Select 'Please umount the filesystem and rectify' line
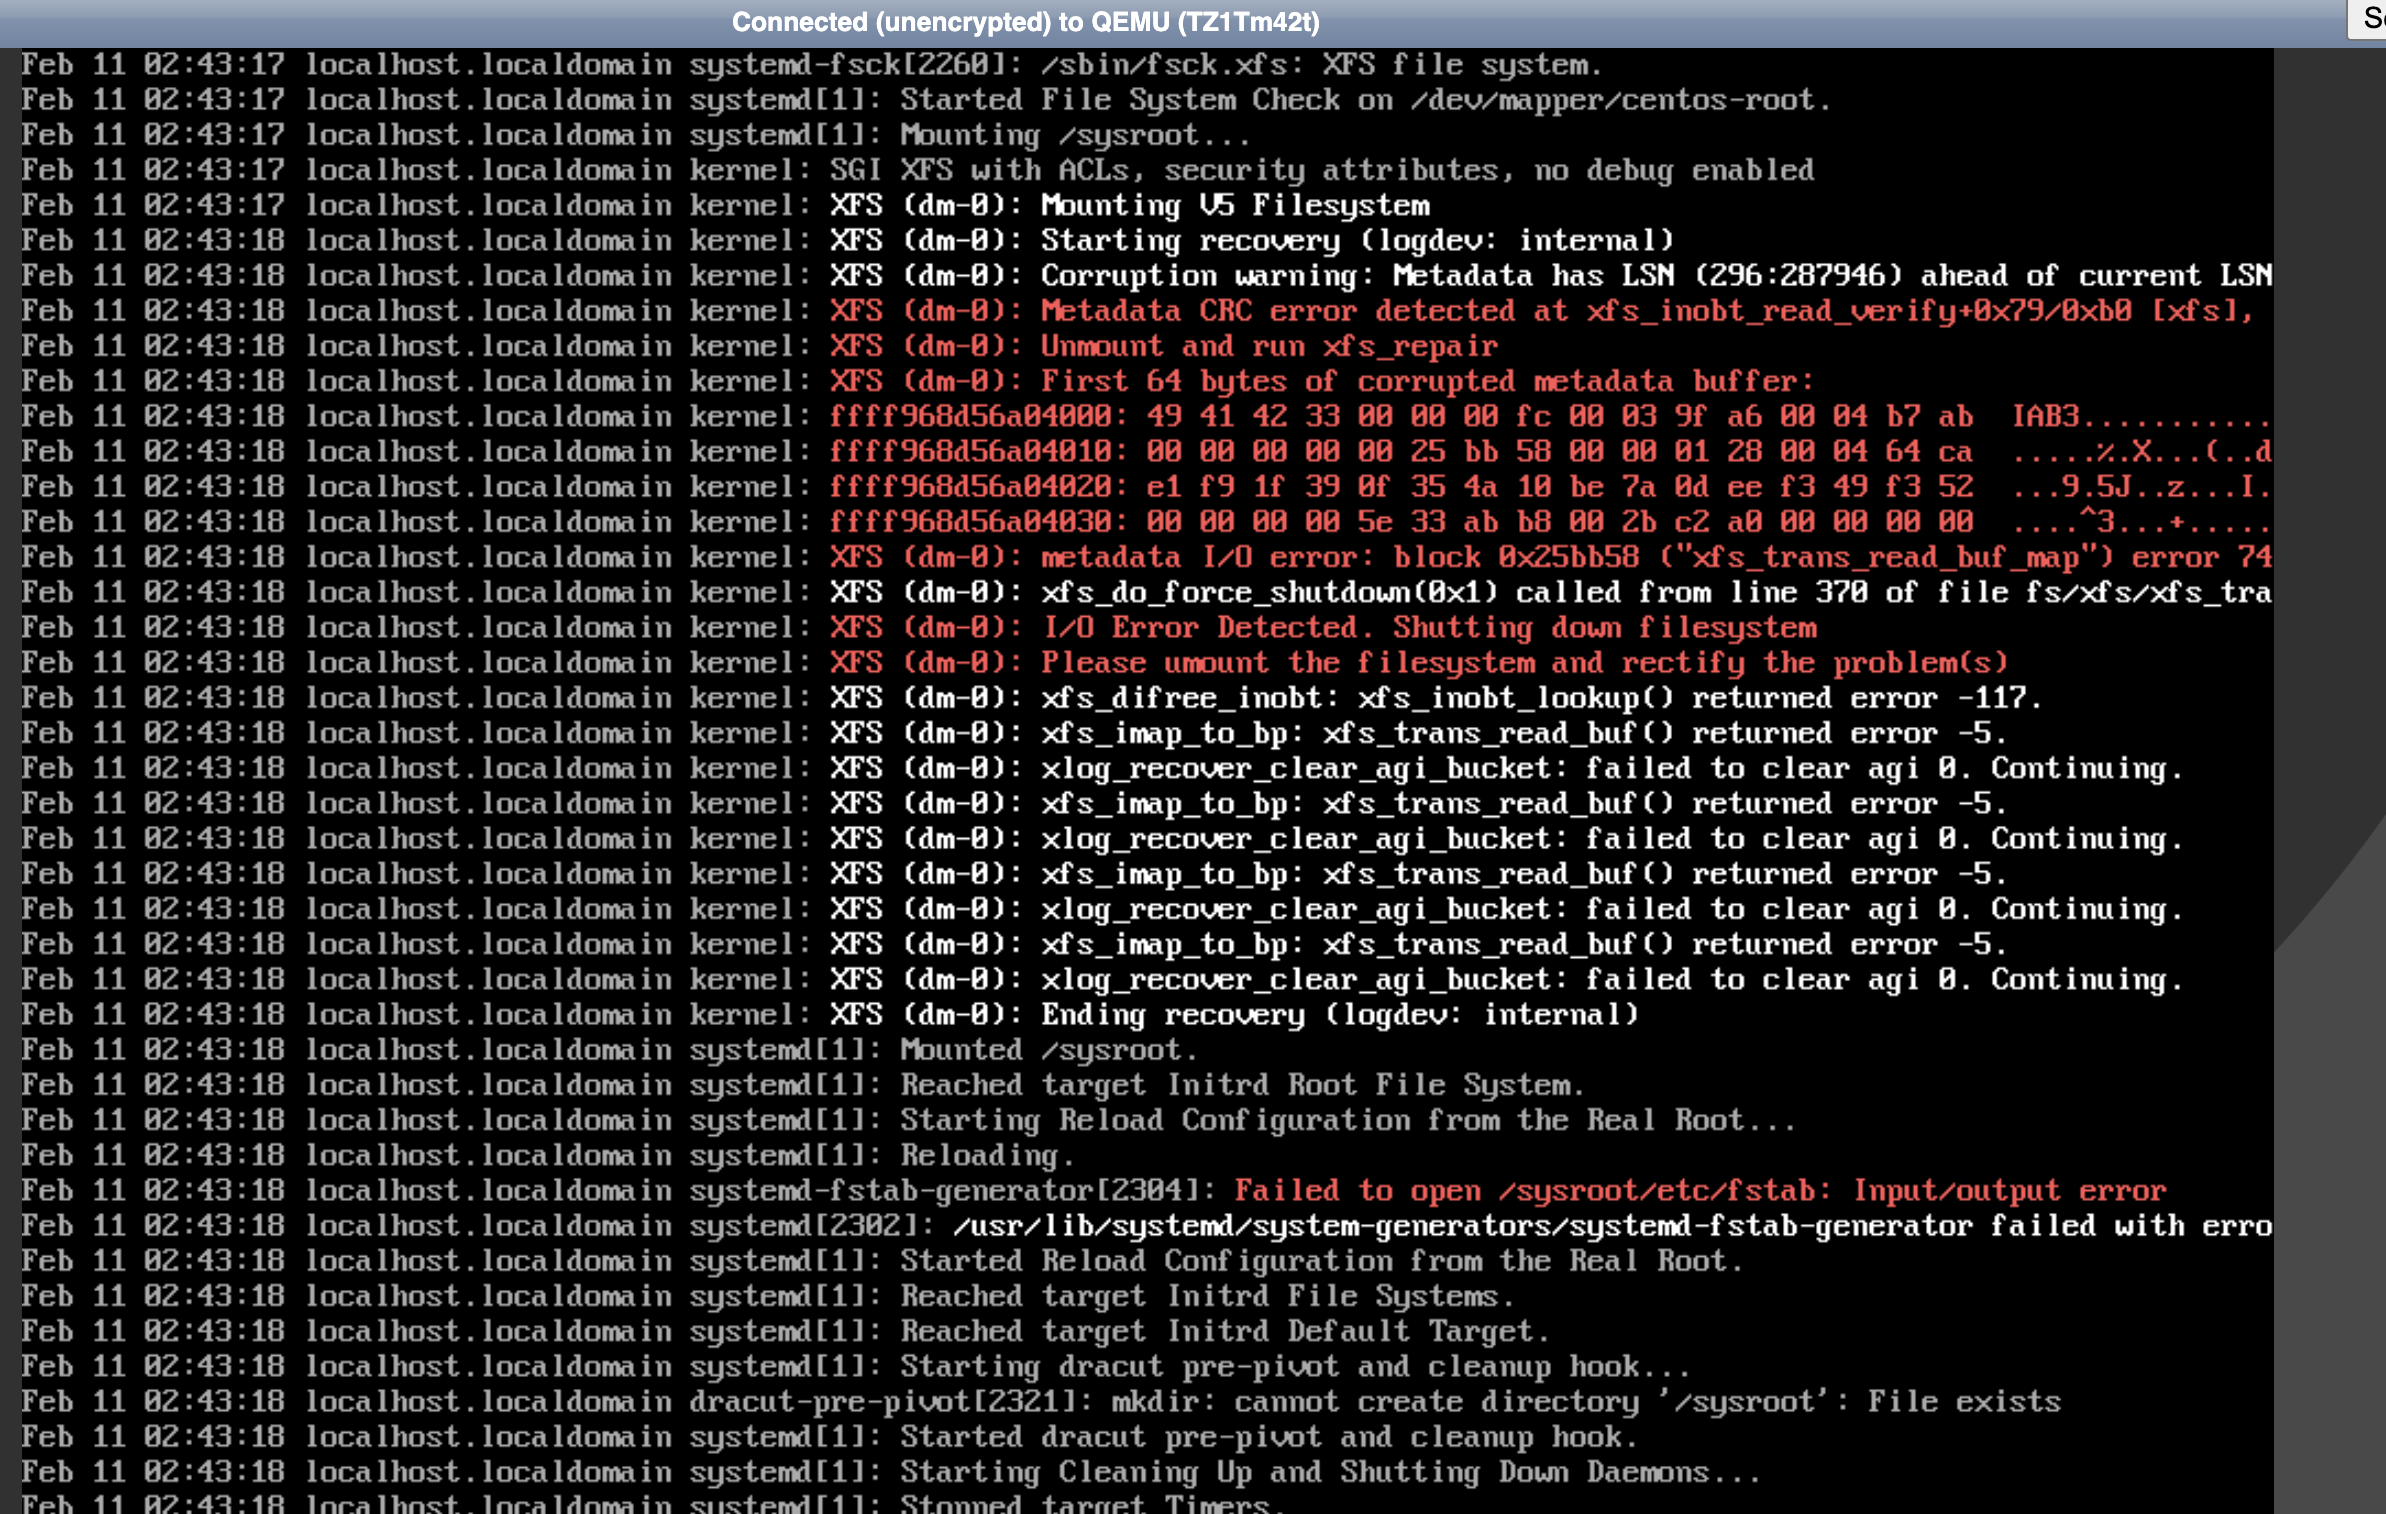This screenshot has width=2386, height=1514. tap(1524, 662)
